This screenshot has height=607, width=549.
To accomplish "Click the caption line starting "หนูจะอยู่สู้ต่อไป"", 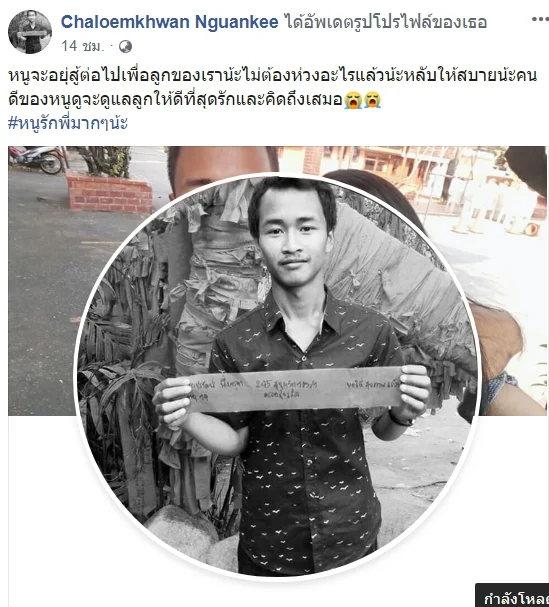I will coord(273,76).
